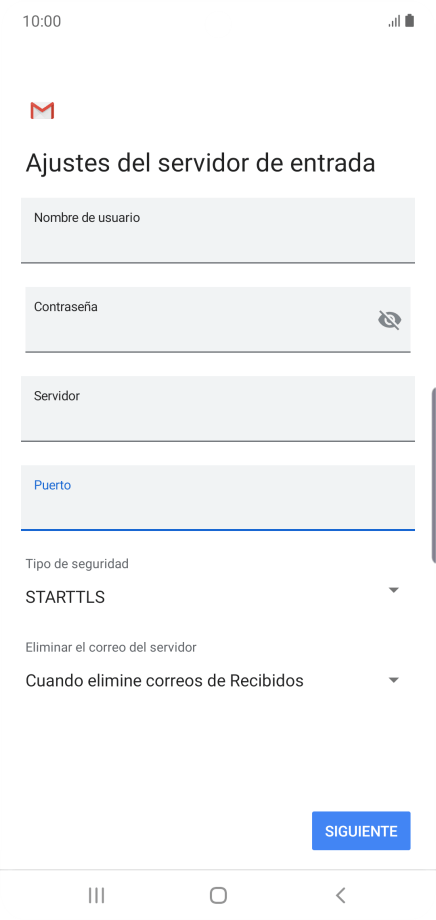Tap the Gmail logo icon
The image size is (436, 920).
click(42, 110)
